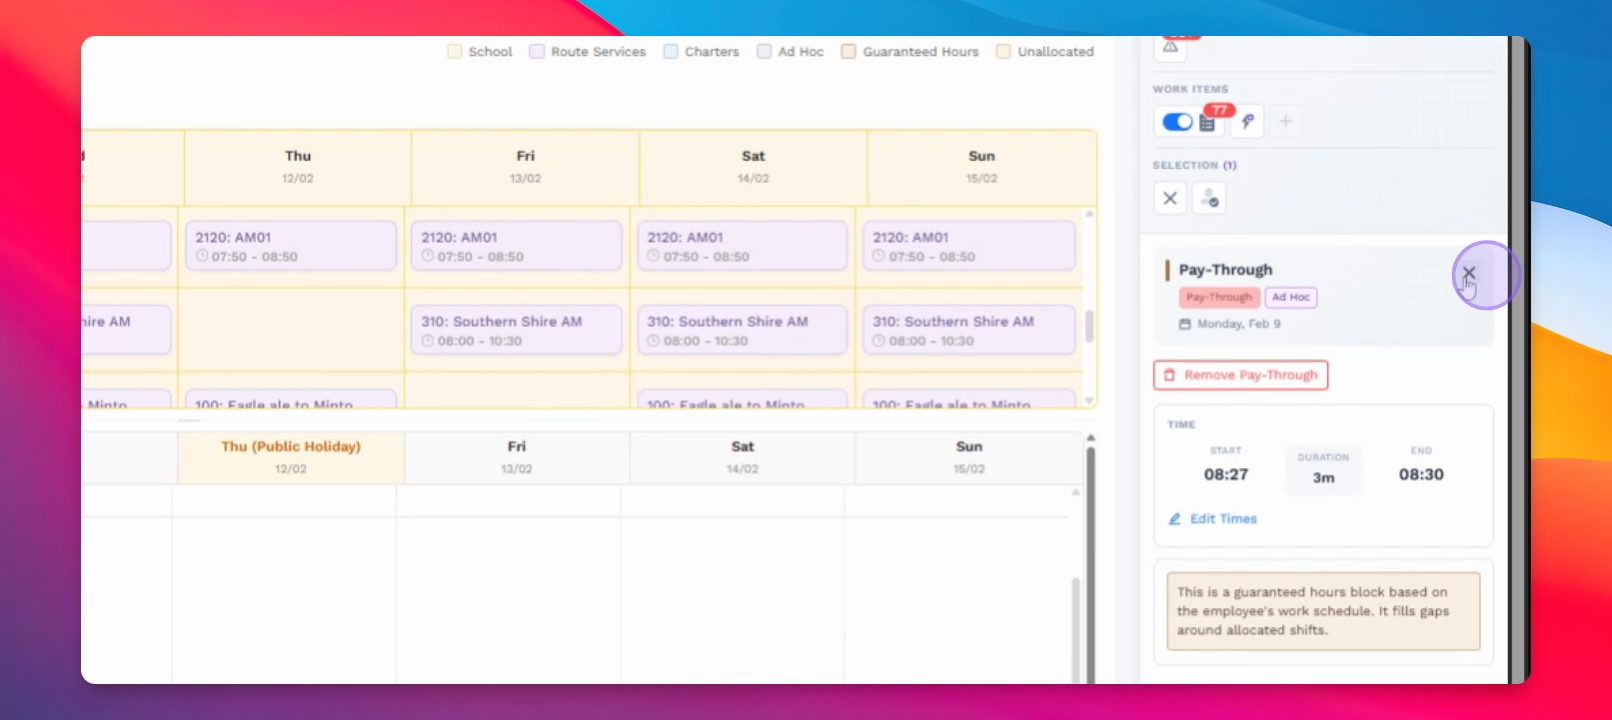Open the warning triangle alerts icon

point(1170,47)
